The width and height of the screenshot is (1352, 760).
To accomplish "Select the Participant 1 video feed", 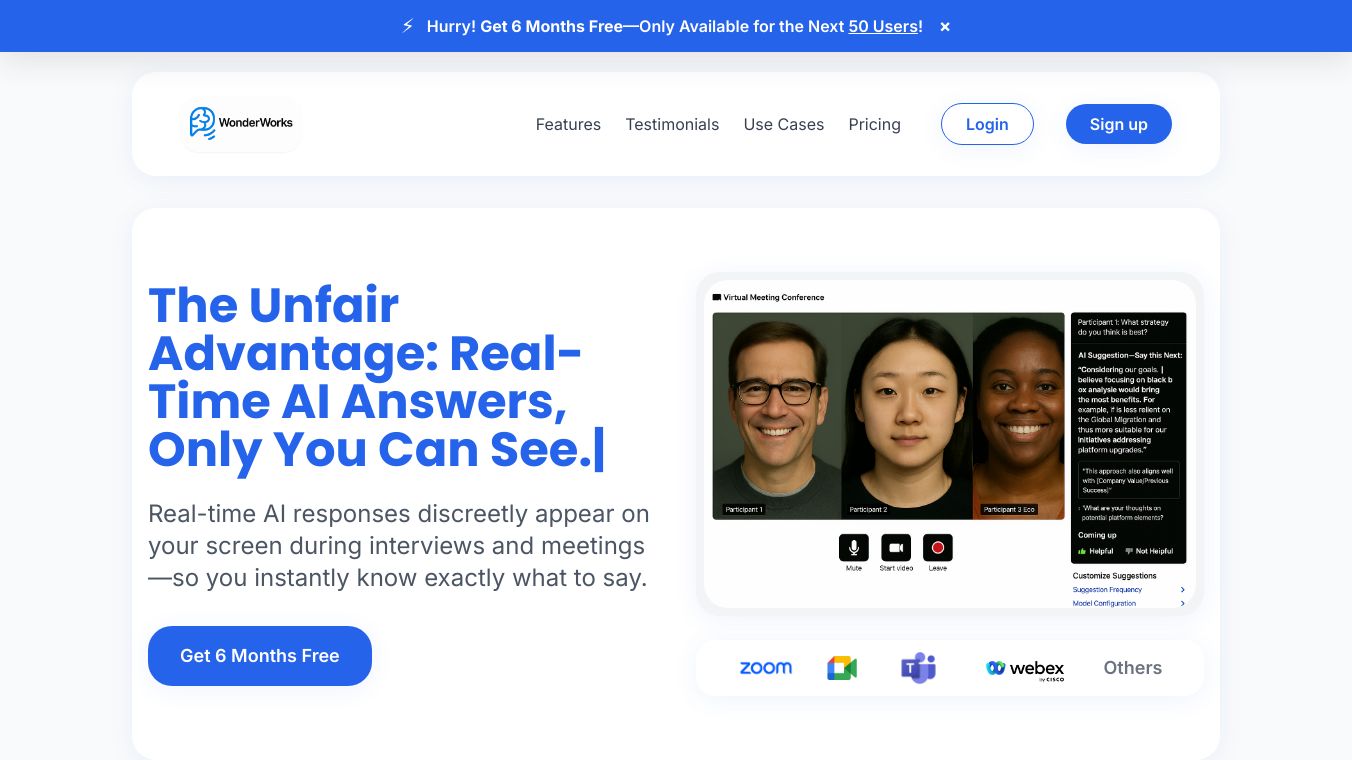I will click(777, 416).
